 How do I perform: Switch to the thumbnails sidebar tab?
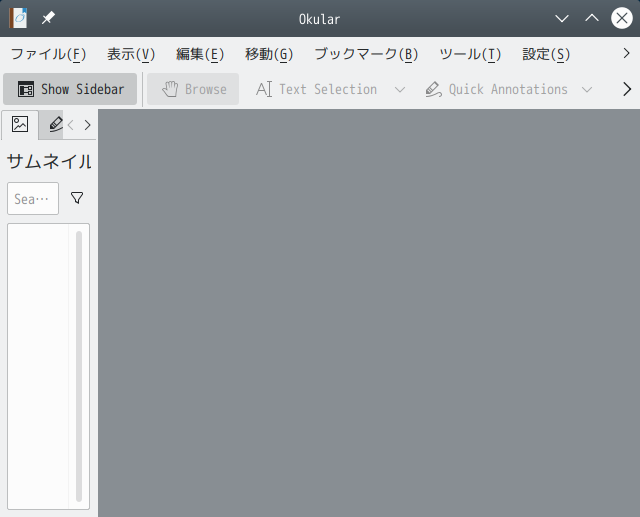tap(20, 124)
